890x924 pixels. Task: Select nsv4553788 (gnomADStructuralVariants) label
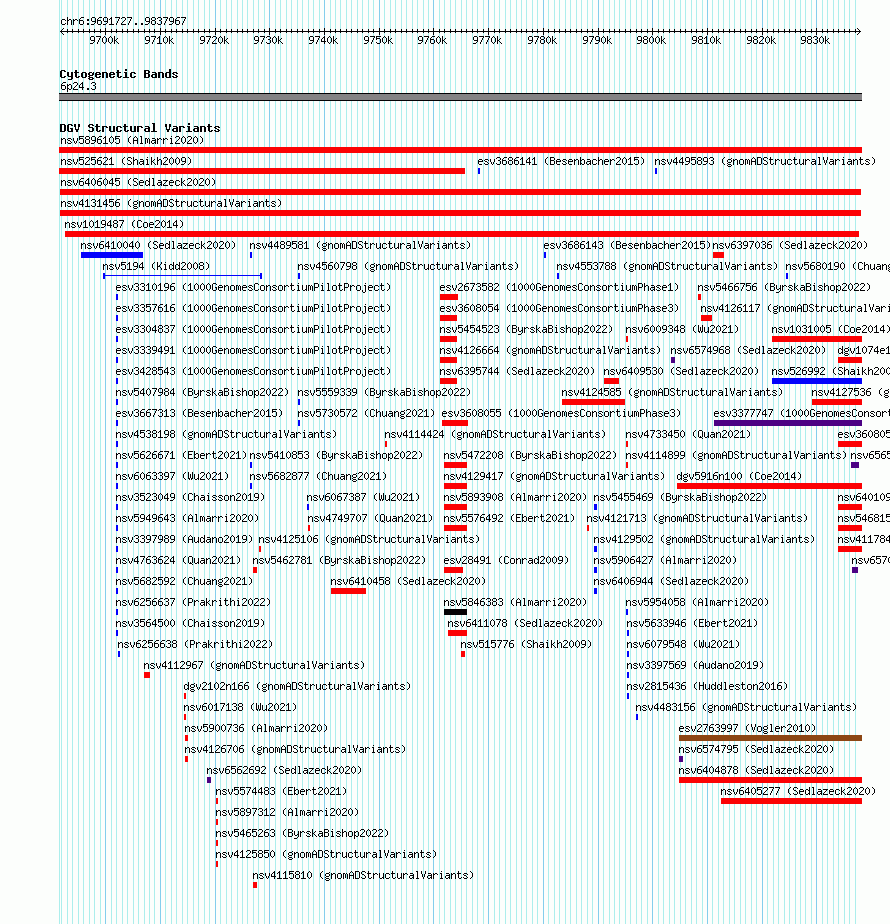tap(667, 266)
